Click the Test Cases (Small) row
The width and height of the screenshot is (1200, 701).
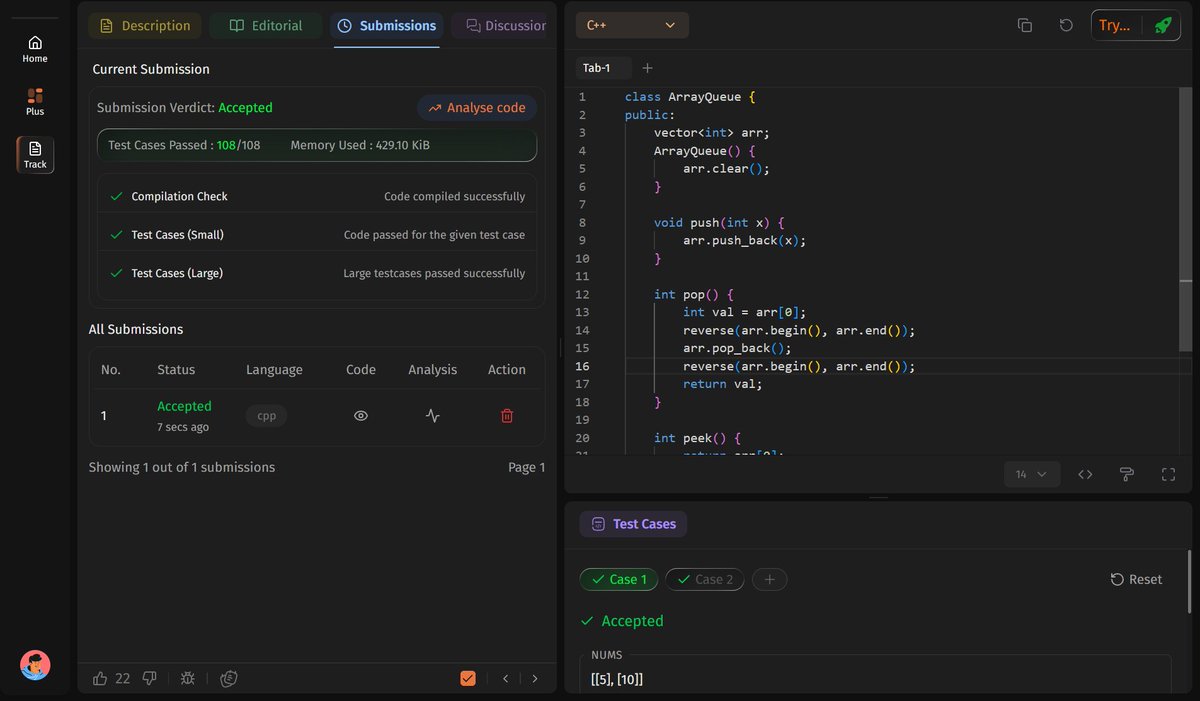coord(317,235)
